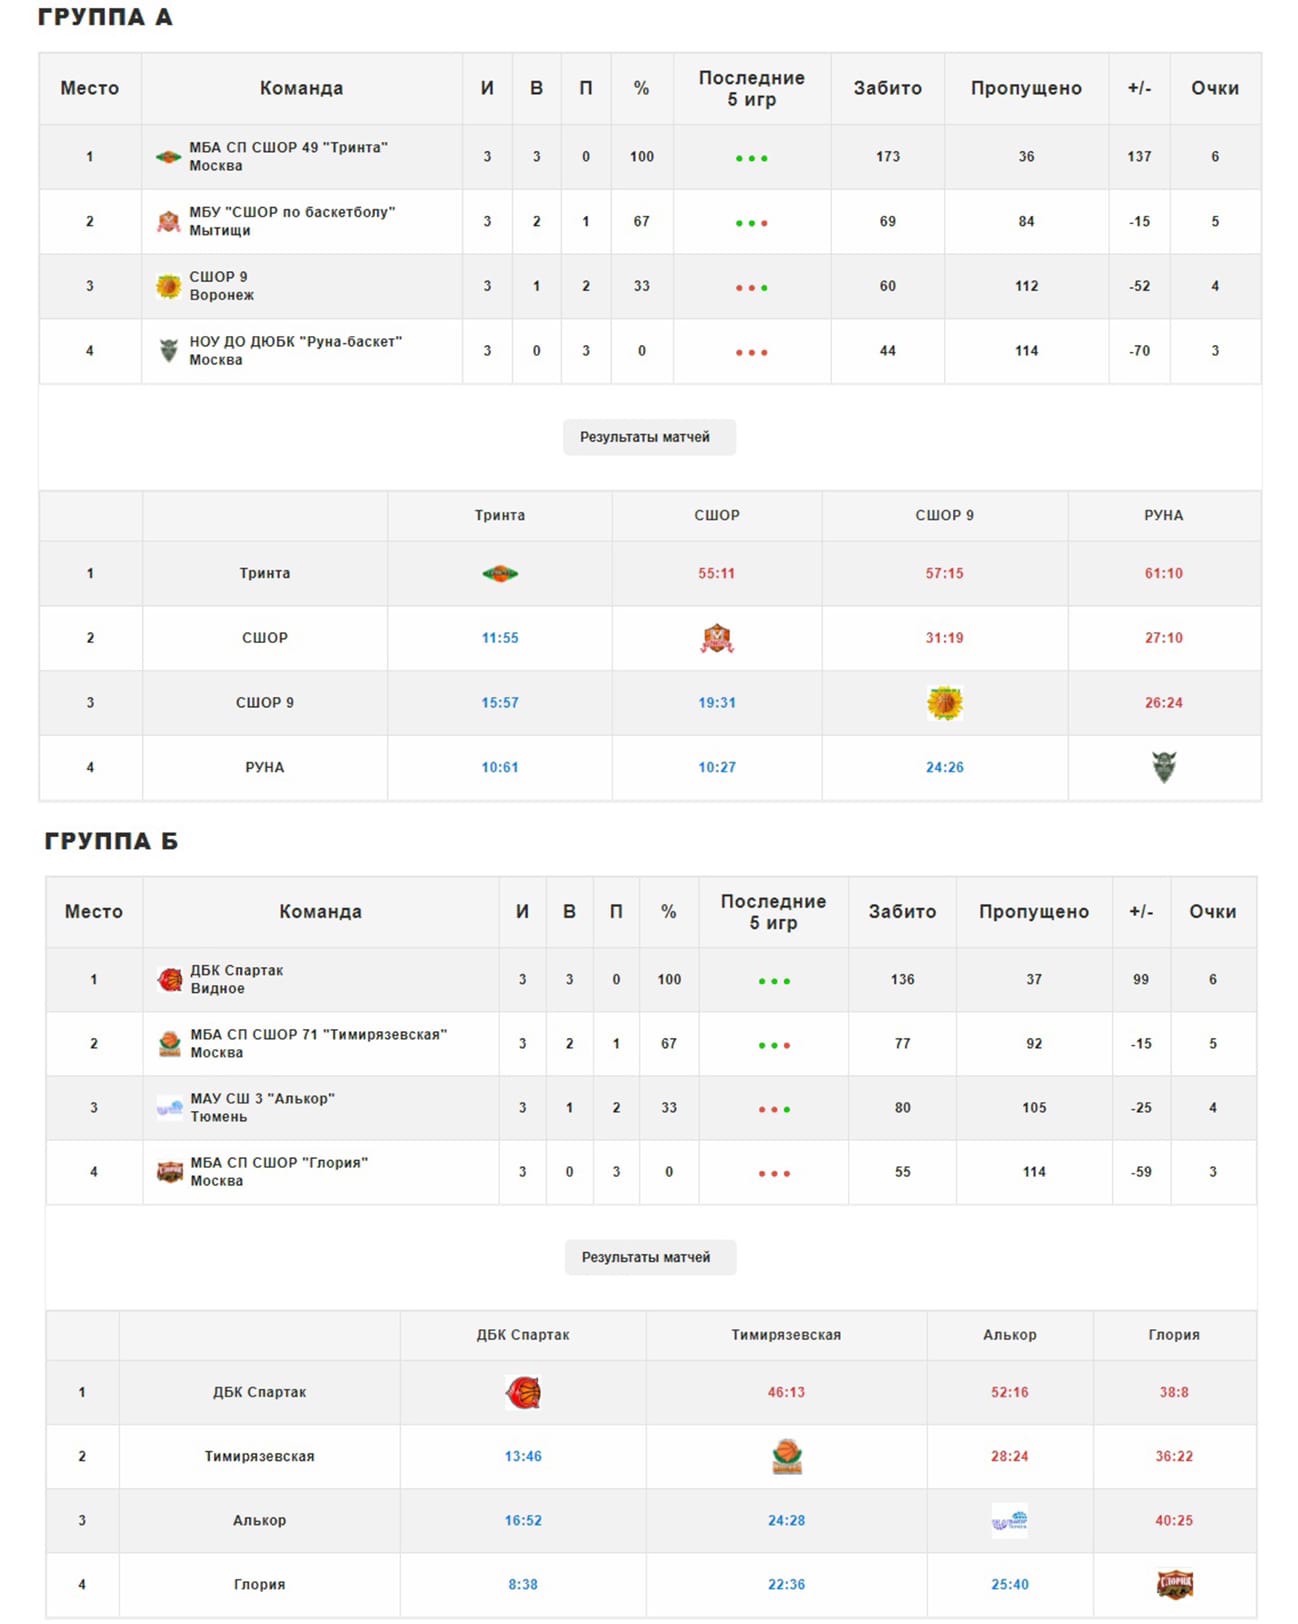This screenshot has width=1298, height=1624.
Task: Click the Глория team logo in standings
Action: (170, 1172)
